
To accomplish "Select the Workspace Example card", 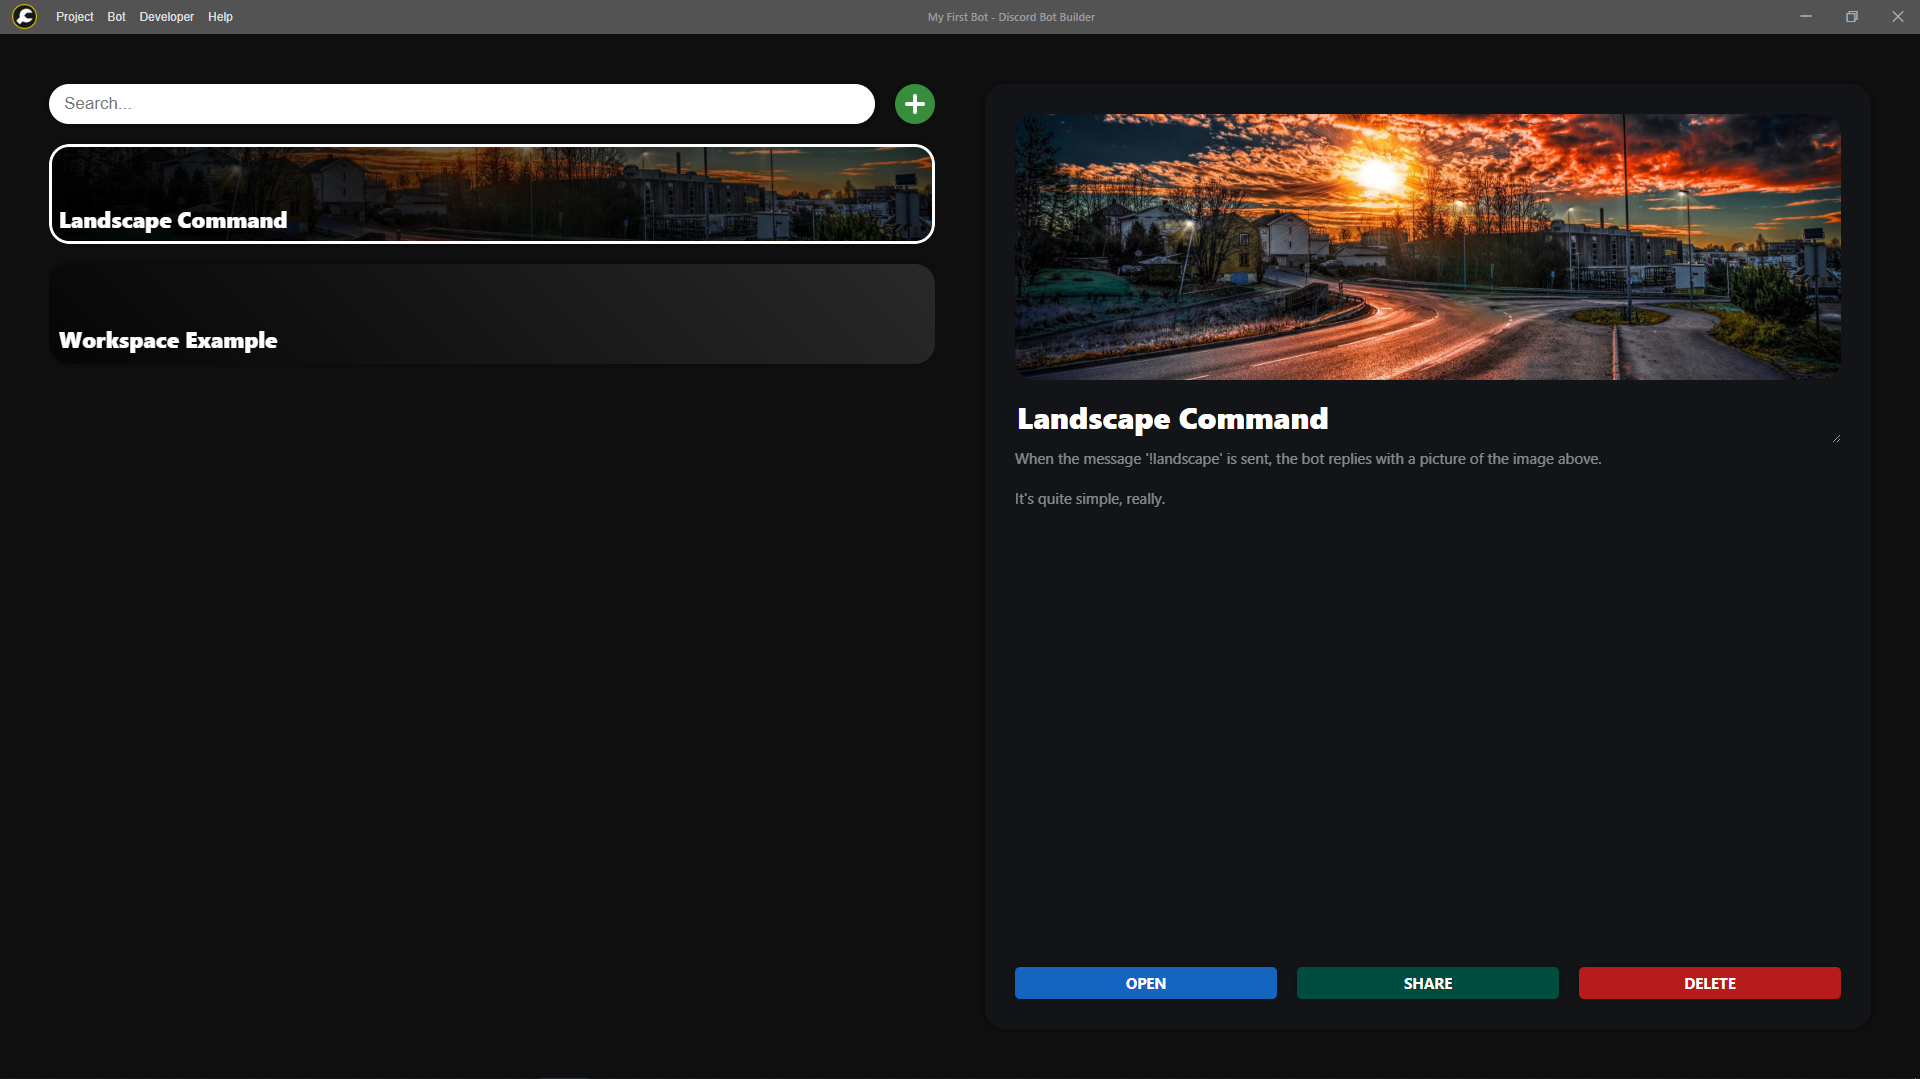I will [x=492, y=314].
